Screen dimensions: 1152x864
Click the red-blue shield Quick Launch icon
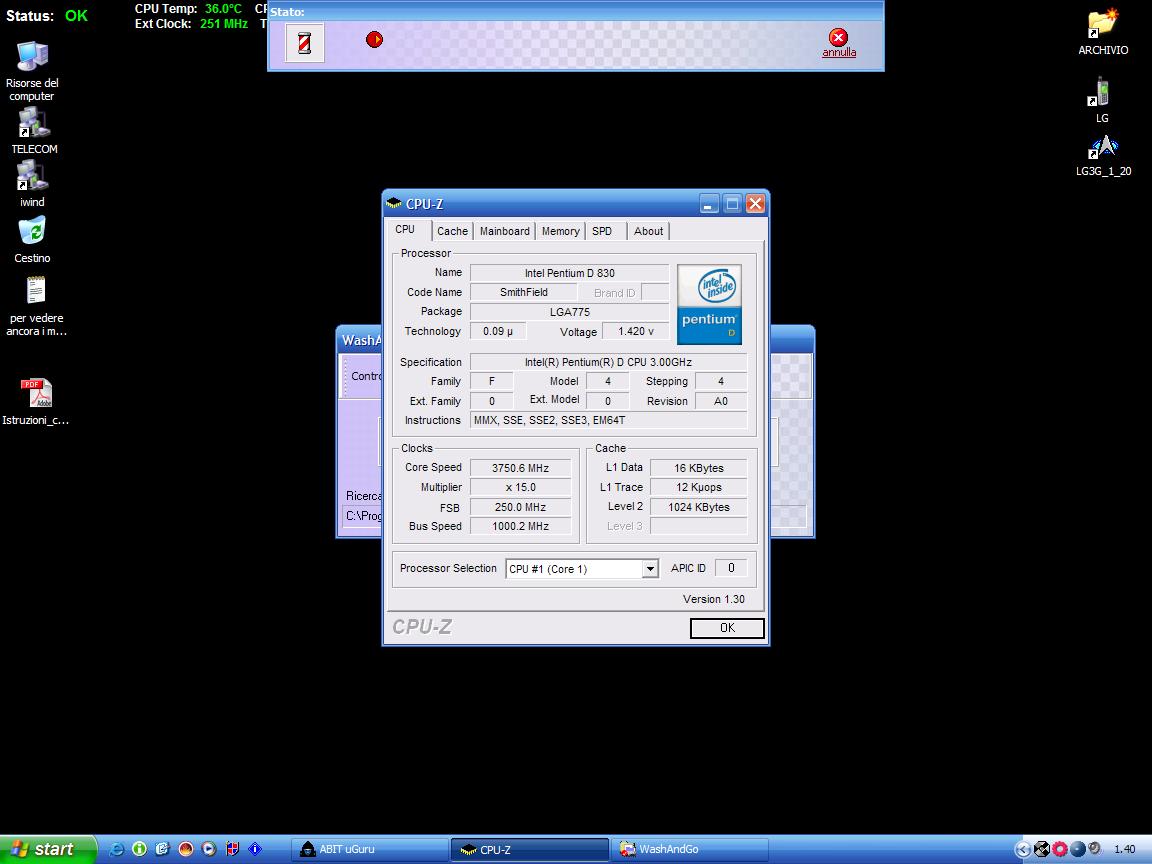[x=232, y=849]
